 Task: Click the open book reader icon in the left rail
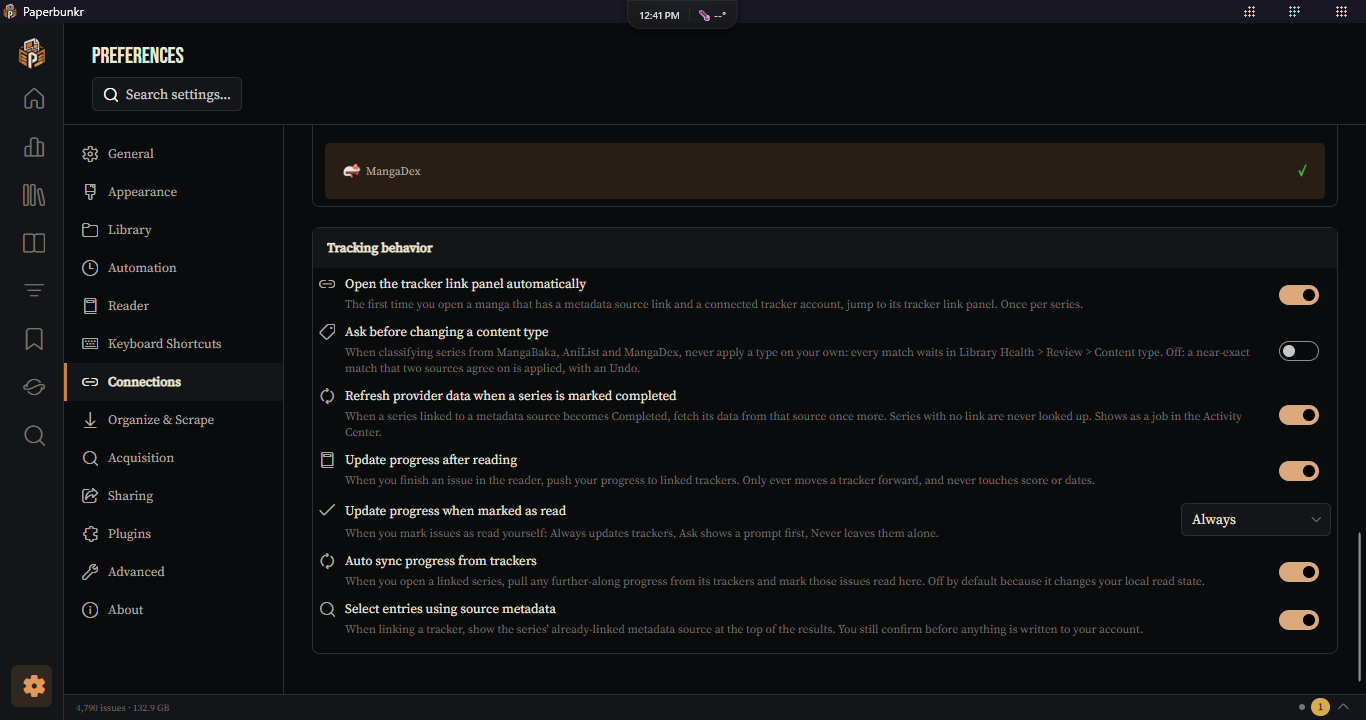click(x=34, y=243)
